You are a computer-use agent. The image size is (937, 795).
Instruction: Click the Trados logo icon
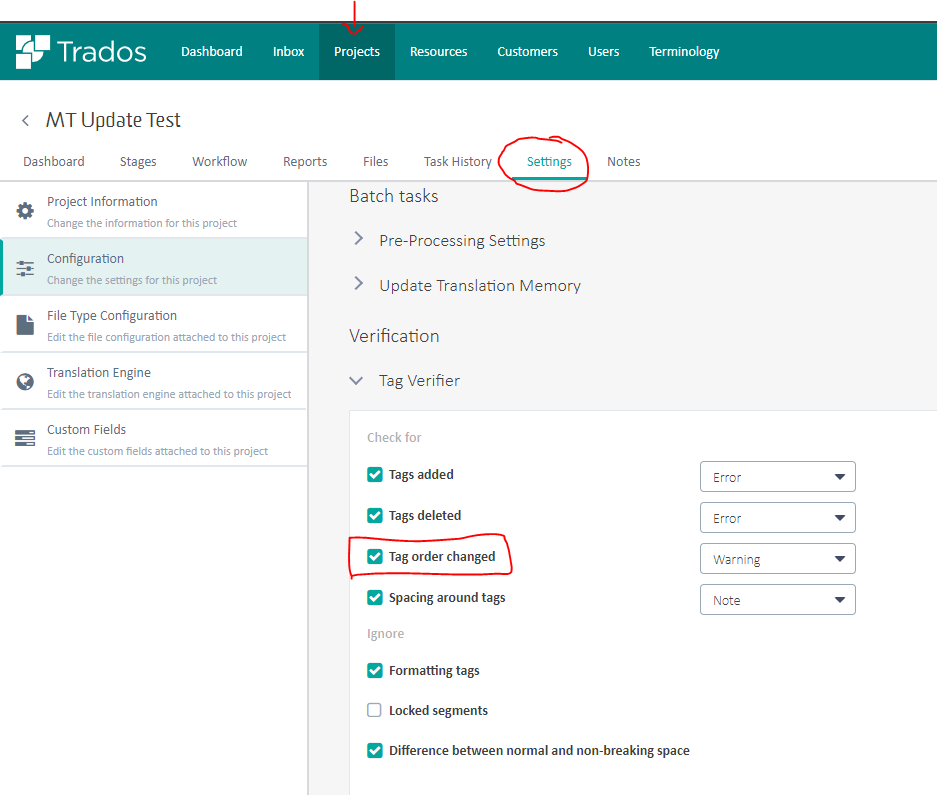[x=35, y=48]
